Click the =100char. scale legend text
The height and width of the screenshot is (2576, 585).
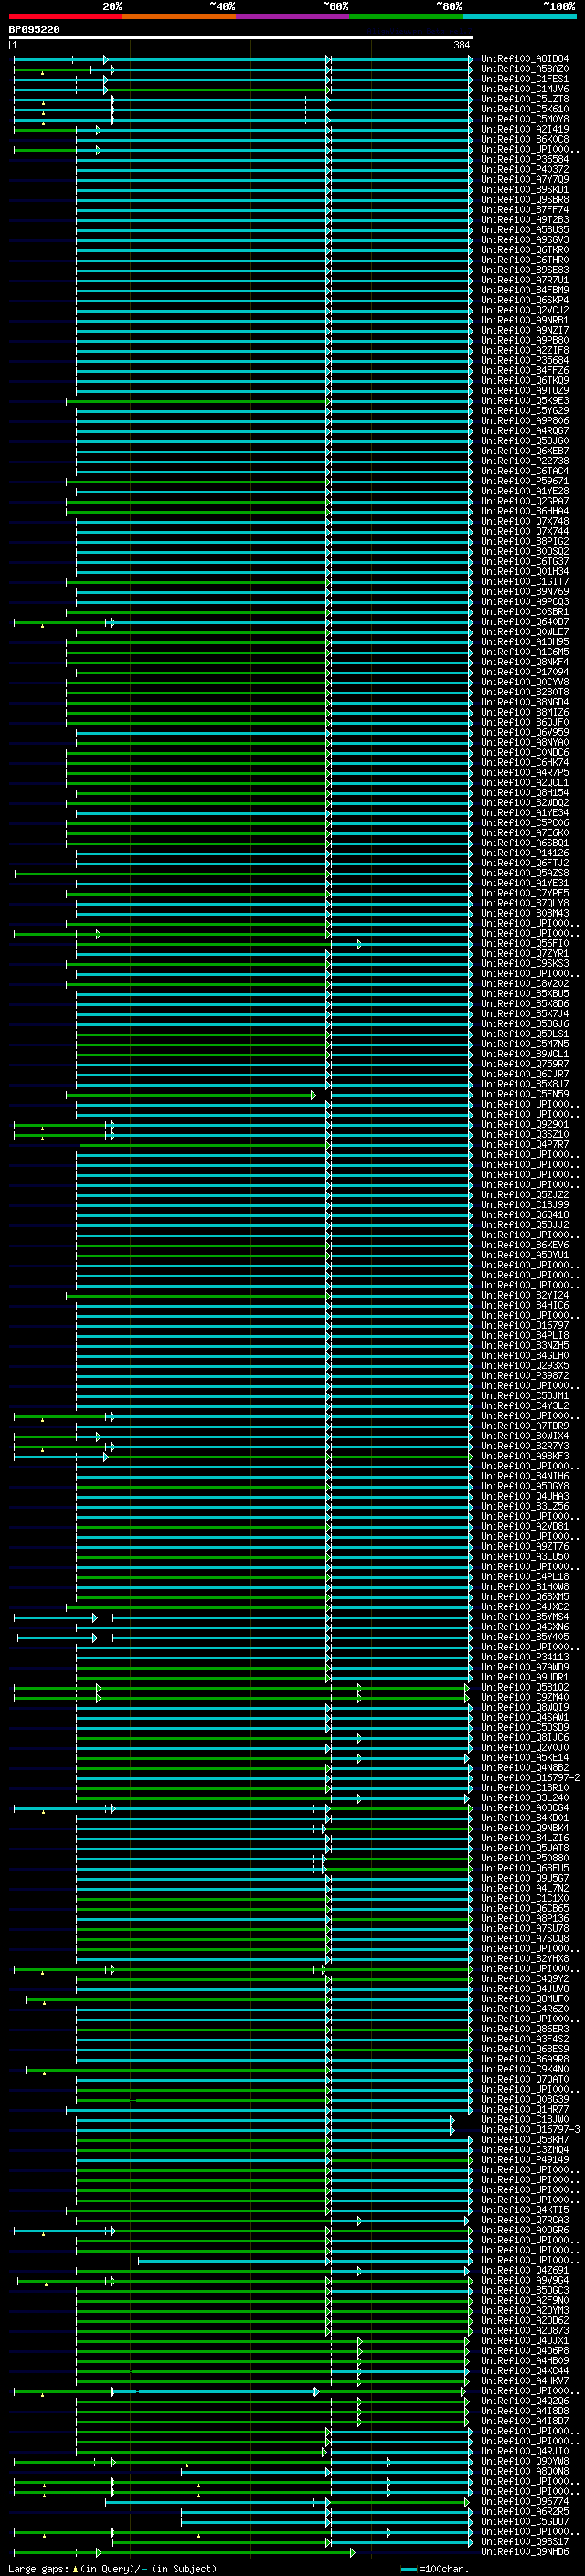pos(444,2568)
